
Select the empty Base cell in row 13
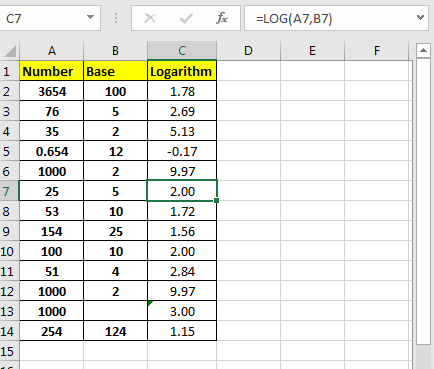click(x=115, y=311)
